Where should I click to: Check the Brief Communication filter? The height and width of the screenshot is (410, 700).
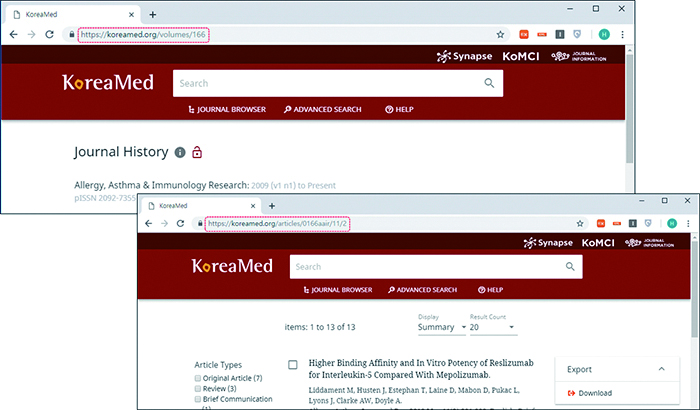(198, 399)
